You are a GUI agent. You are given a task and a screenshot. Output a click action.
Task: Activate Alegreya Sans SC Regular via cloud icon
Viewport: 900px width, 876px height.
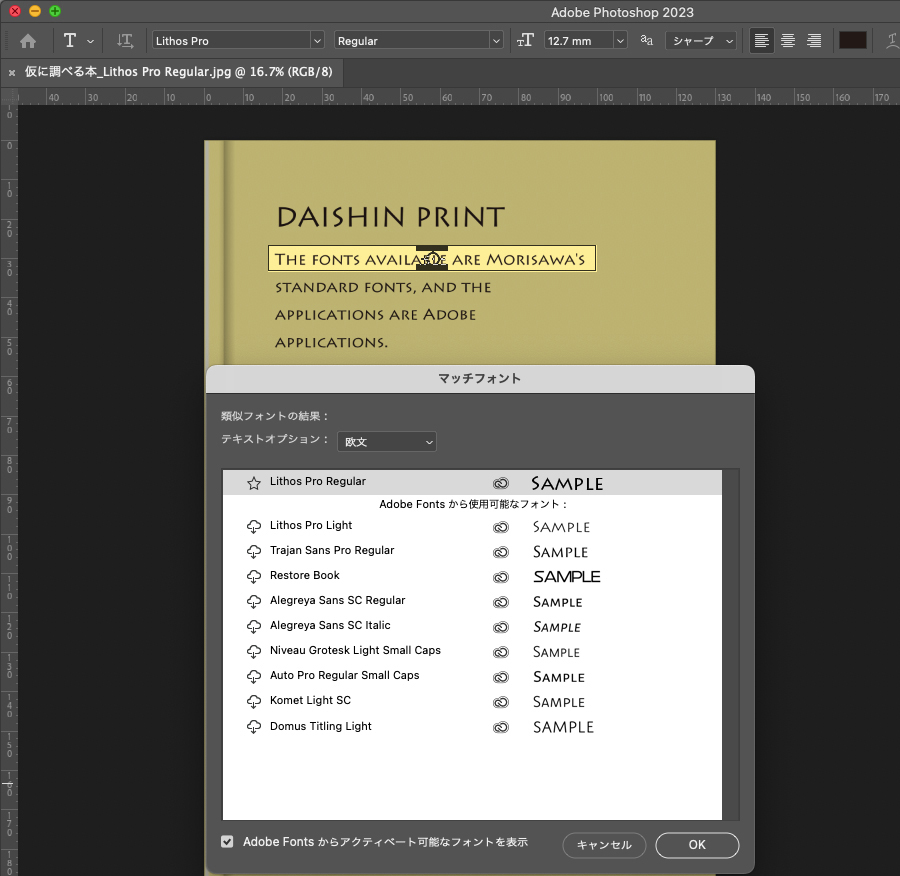254,602
